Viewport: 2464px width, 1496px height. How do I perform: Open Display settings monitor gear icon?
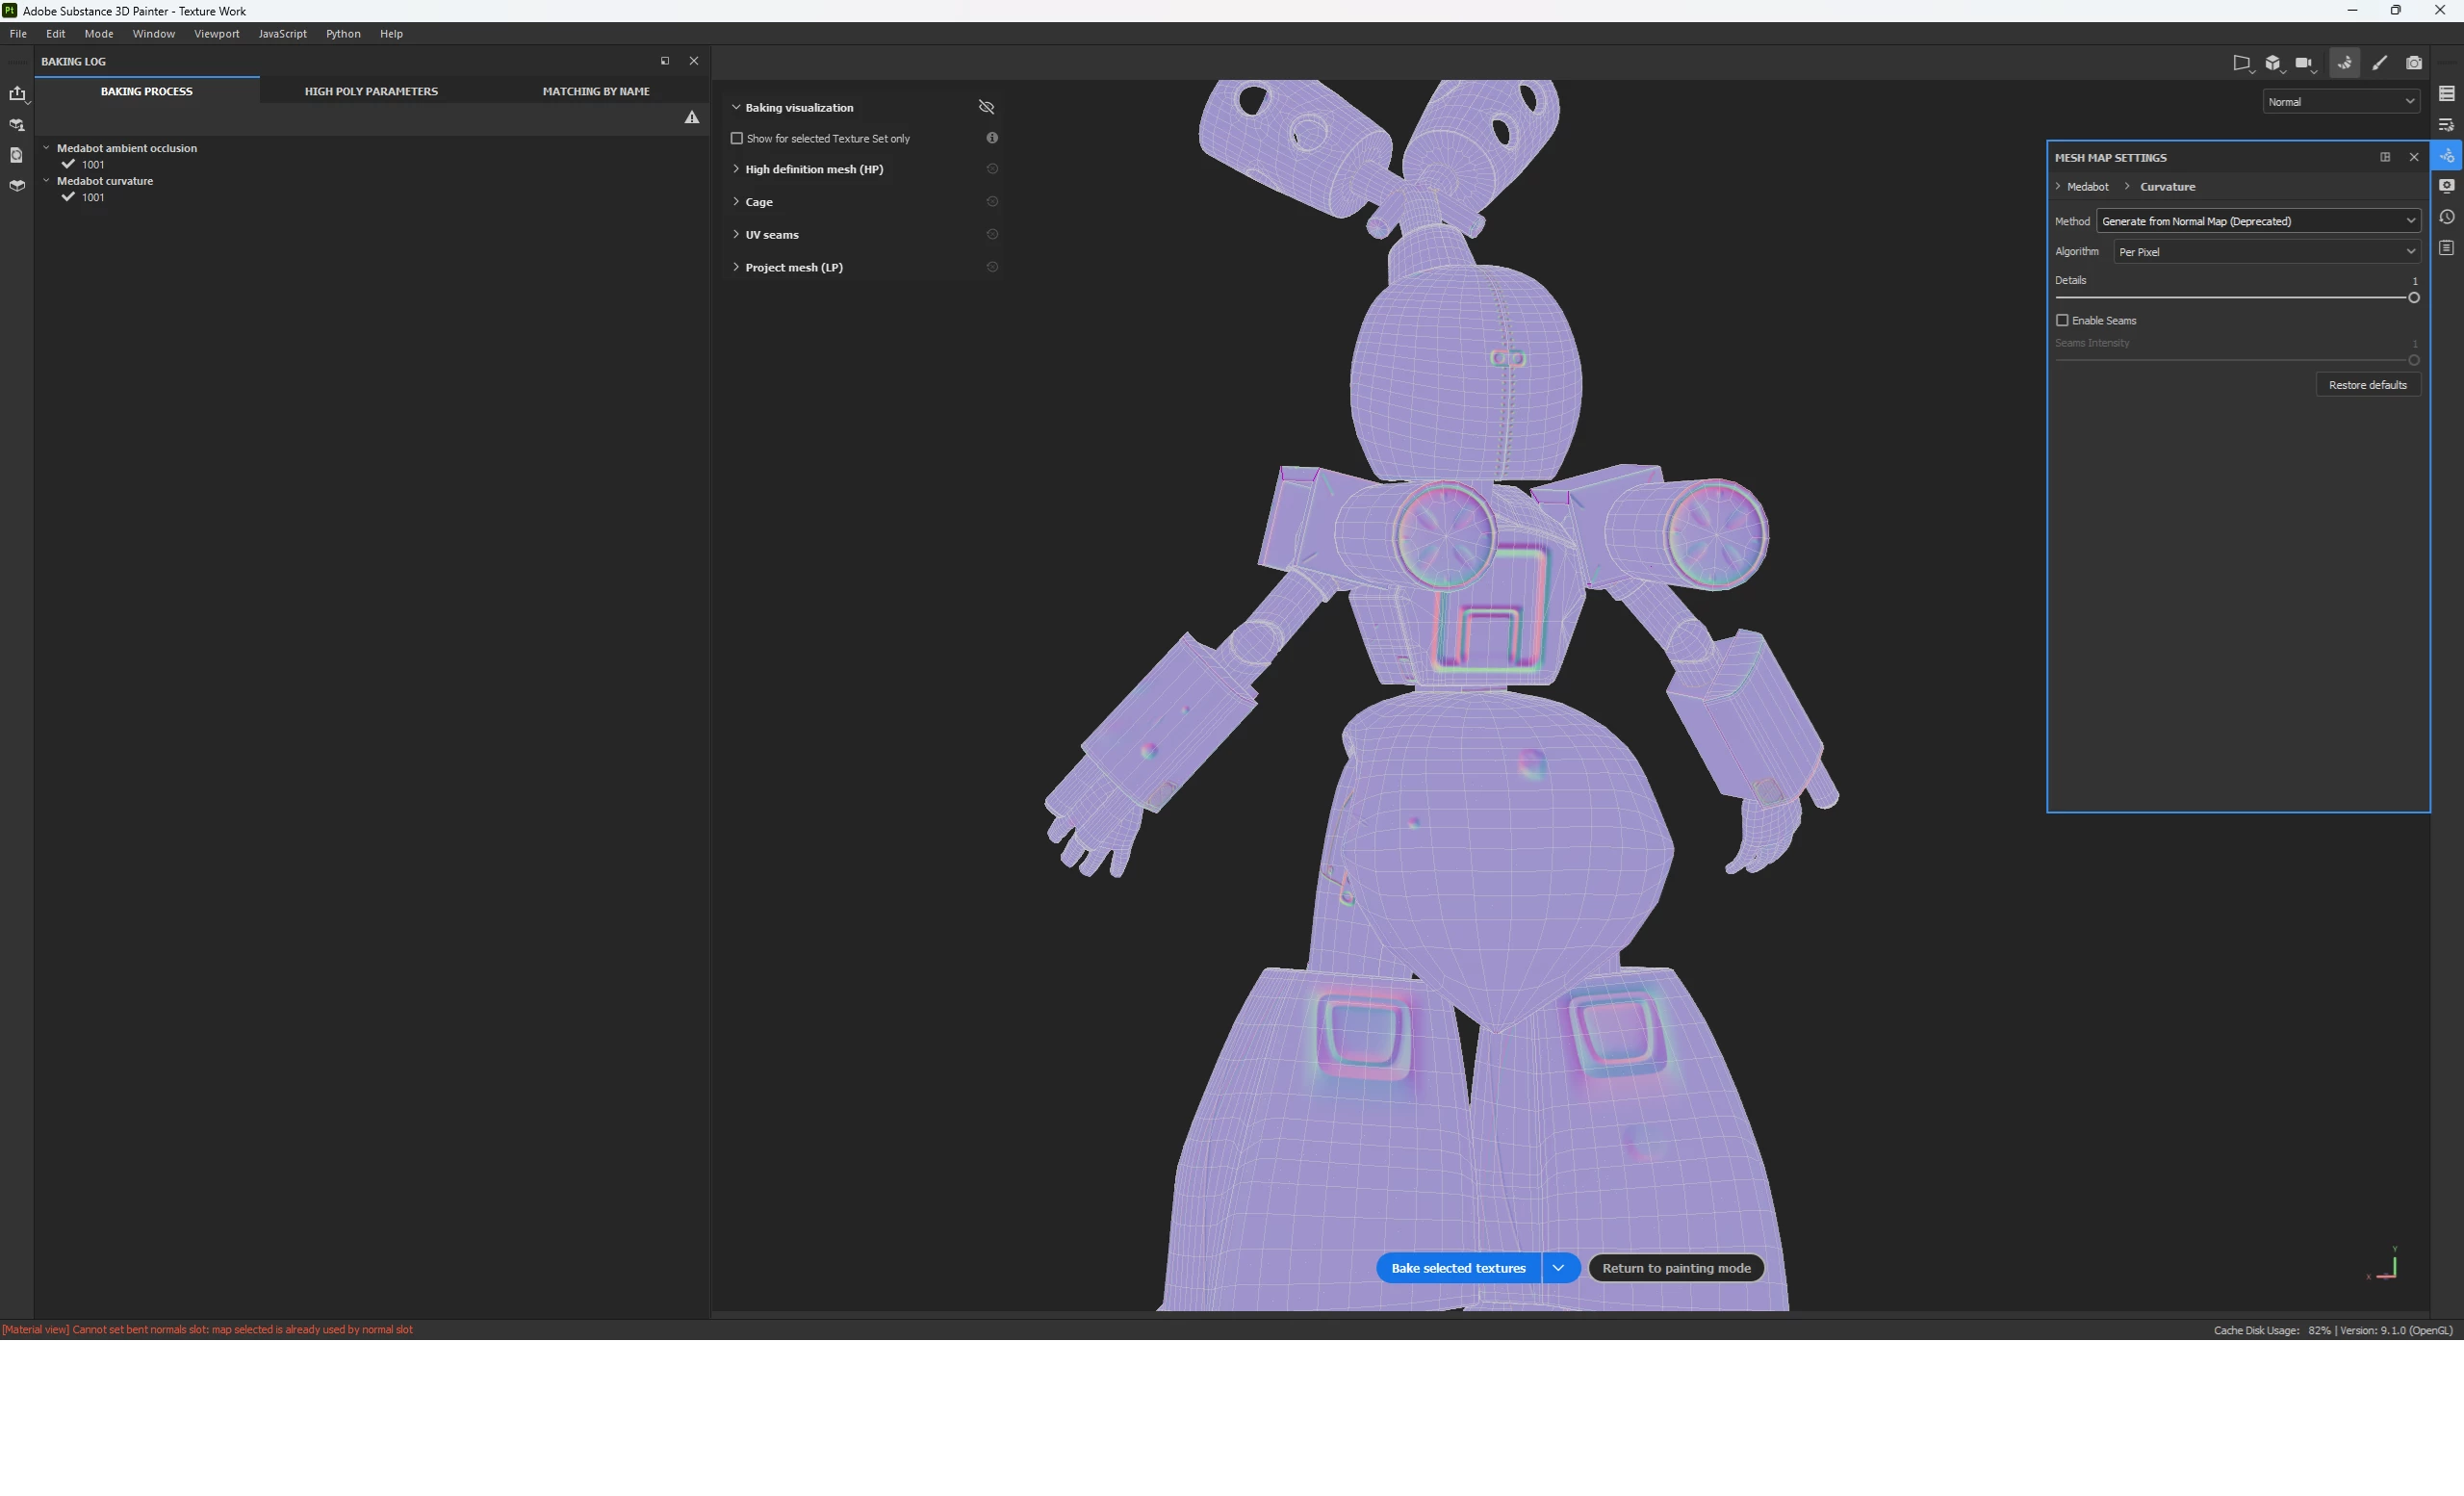2446,186
